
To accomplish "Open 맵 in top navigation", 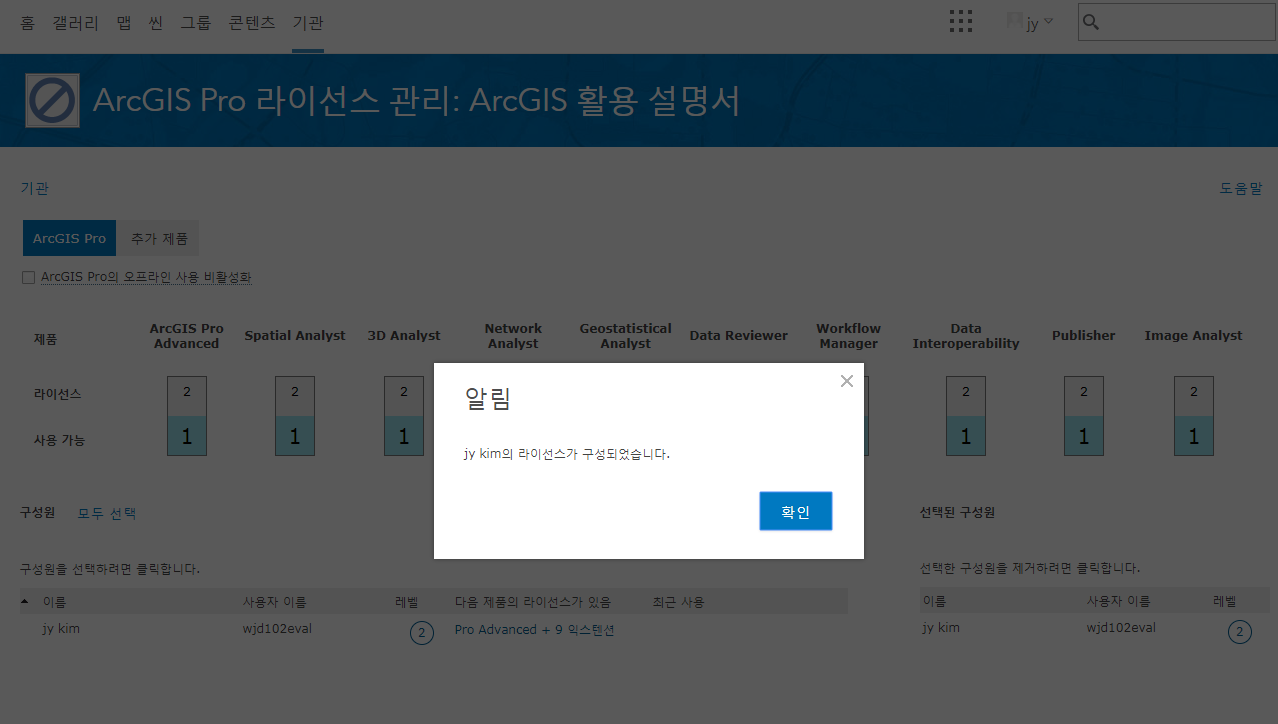I will coord(124,22).
